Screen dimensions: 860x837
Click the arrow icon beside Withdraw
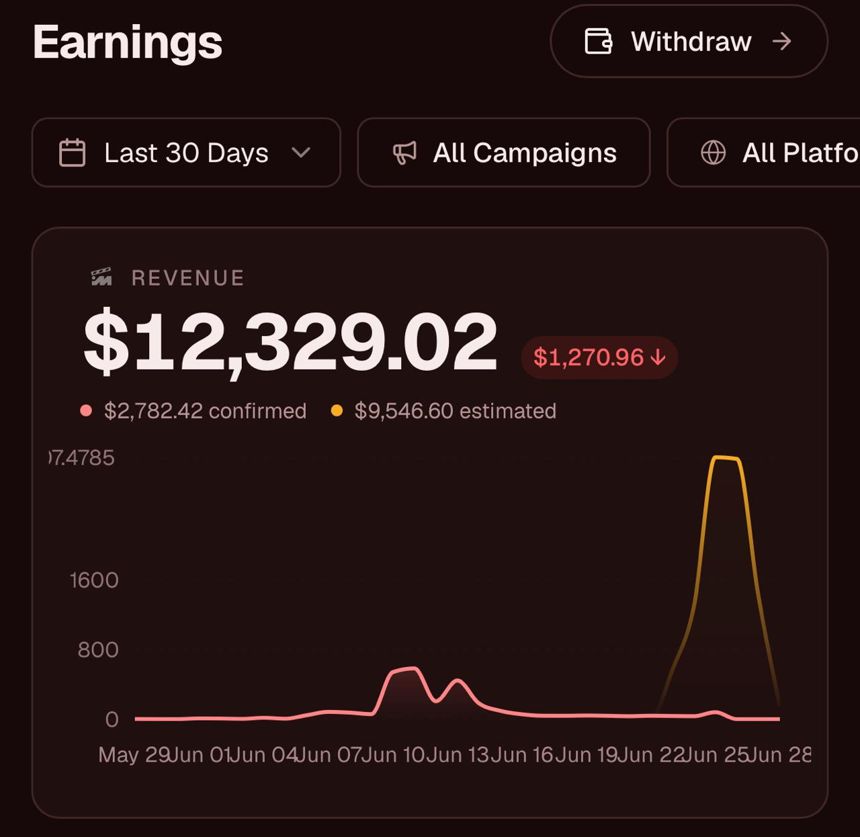point(782,41)
